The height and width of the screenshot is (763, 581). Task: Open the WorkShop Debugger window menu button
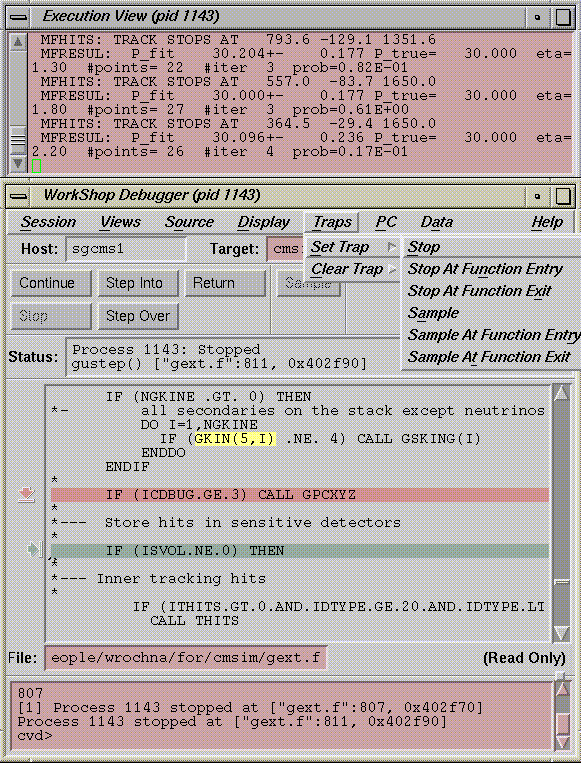coord(18,196)
